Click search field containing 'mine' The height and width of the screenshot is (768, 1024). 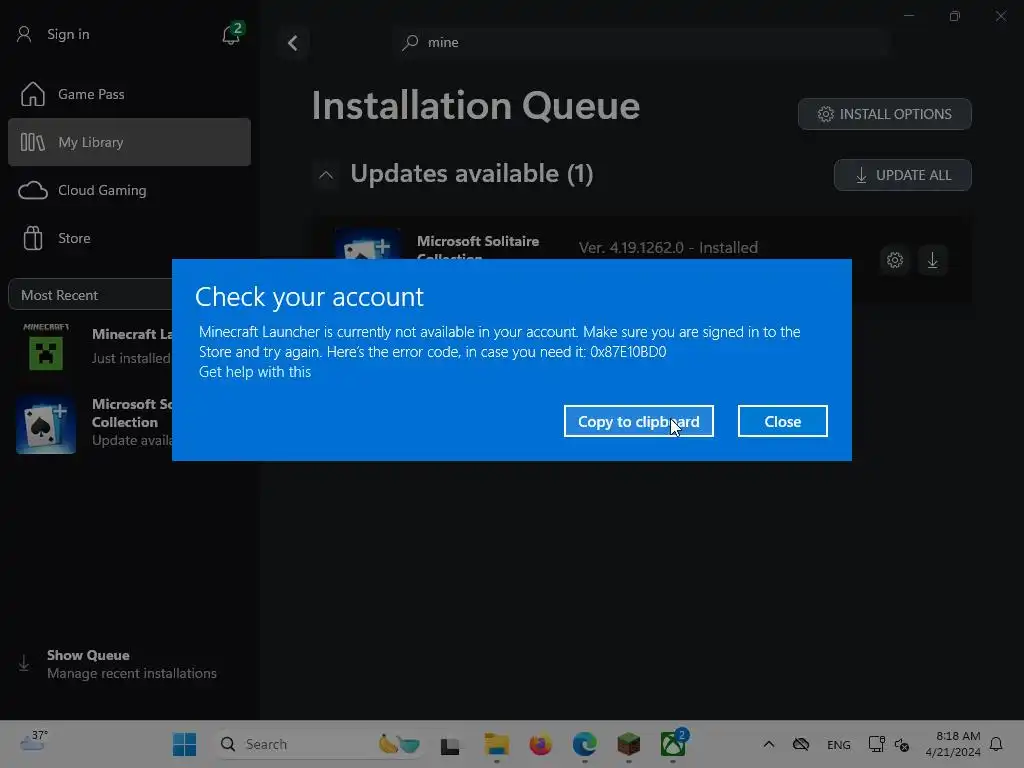click(x=641, y=42)
